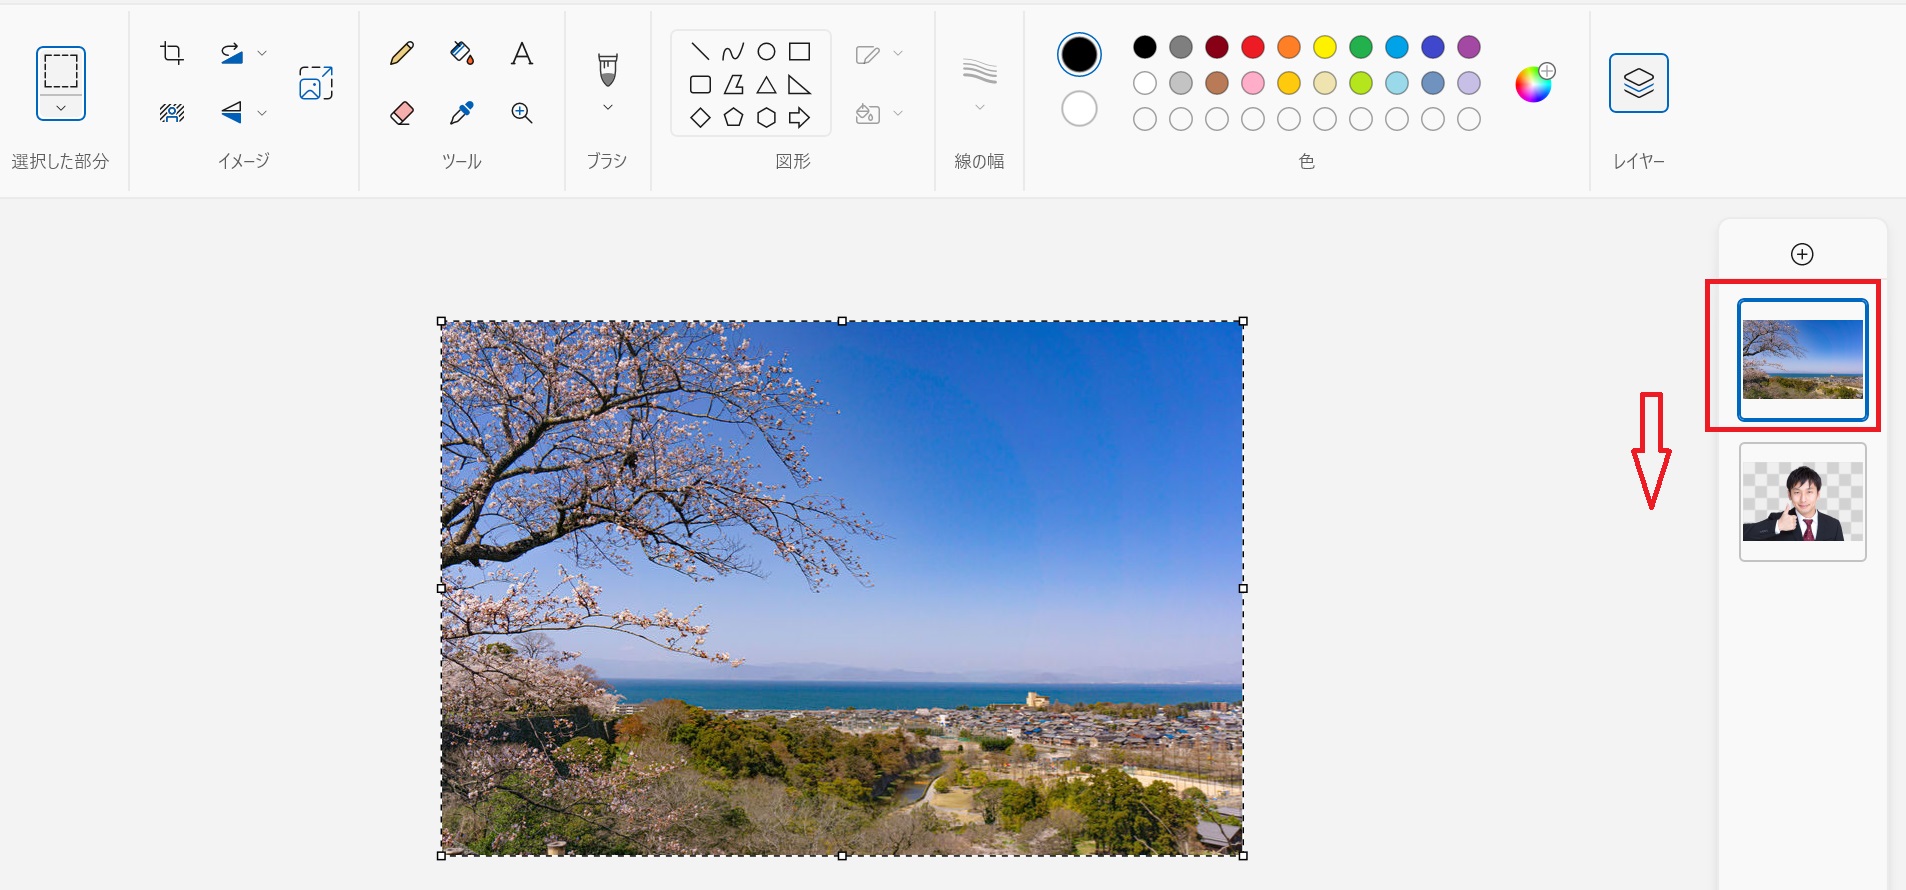Pick the Right arrow shape

(x=799, y=118)
